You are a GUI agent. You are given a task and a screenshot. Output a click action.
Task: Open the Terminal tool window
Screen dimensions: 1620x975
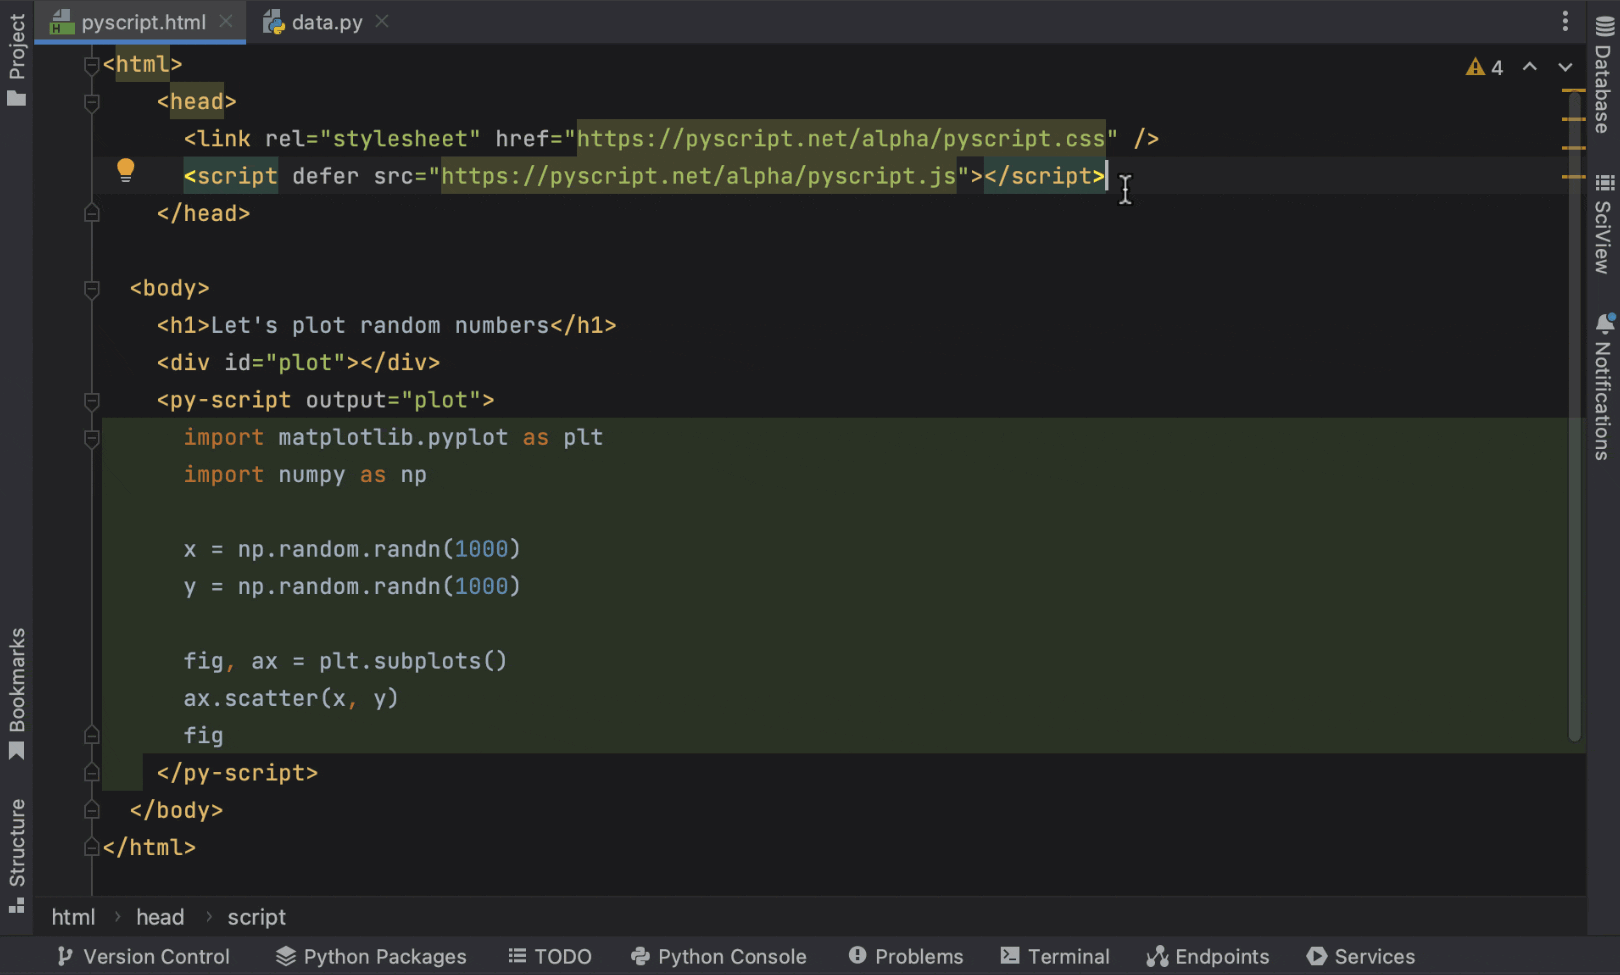(1055, 956)
